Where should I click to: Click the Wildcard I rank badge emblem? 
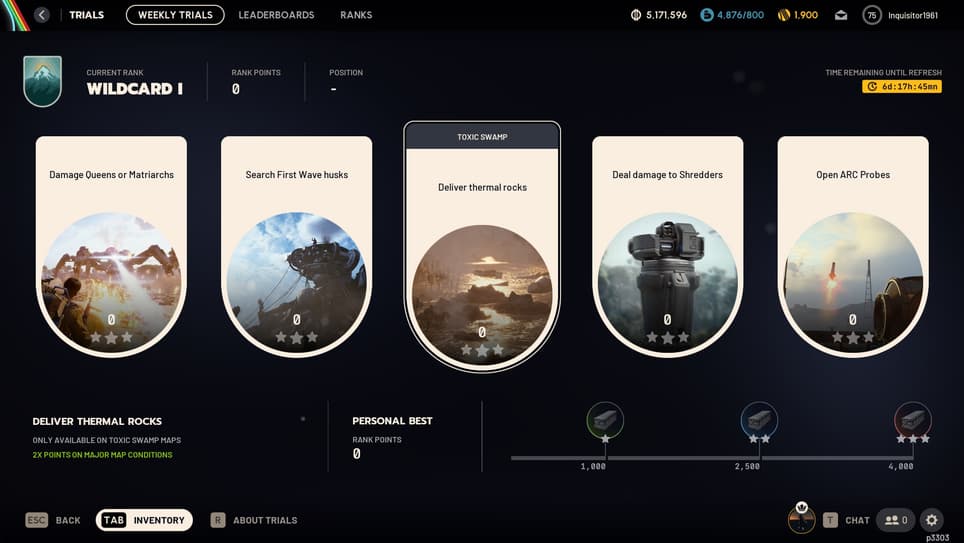tap(42, 81)
